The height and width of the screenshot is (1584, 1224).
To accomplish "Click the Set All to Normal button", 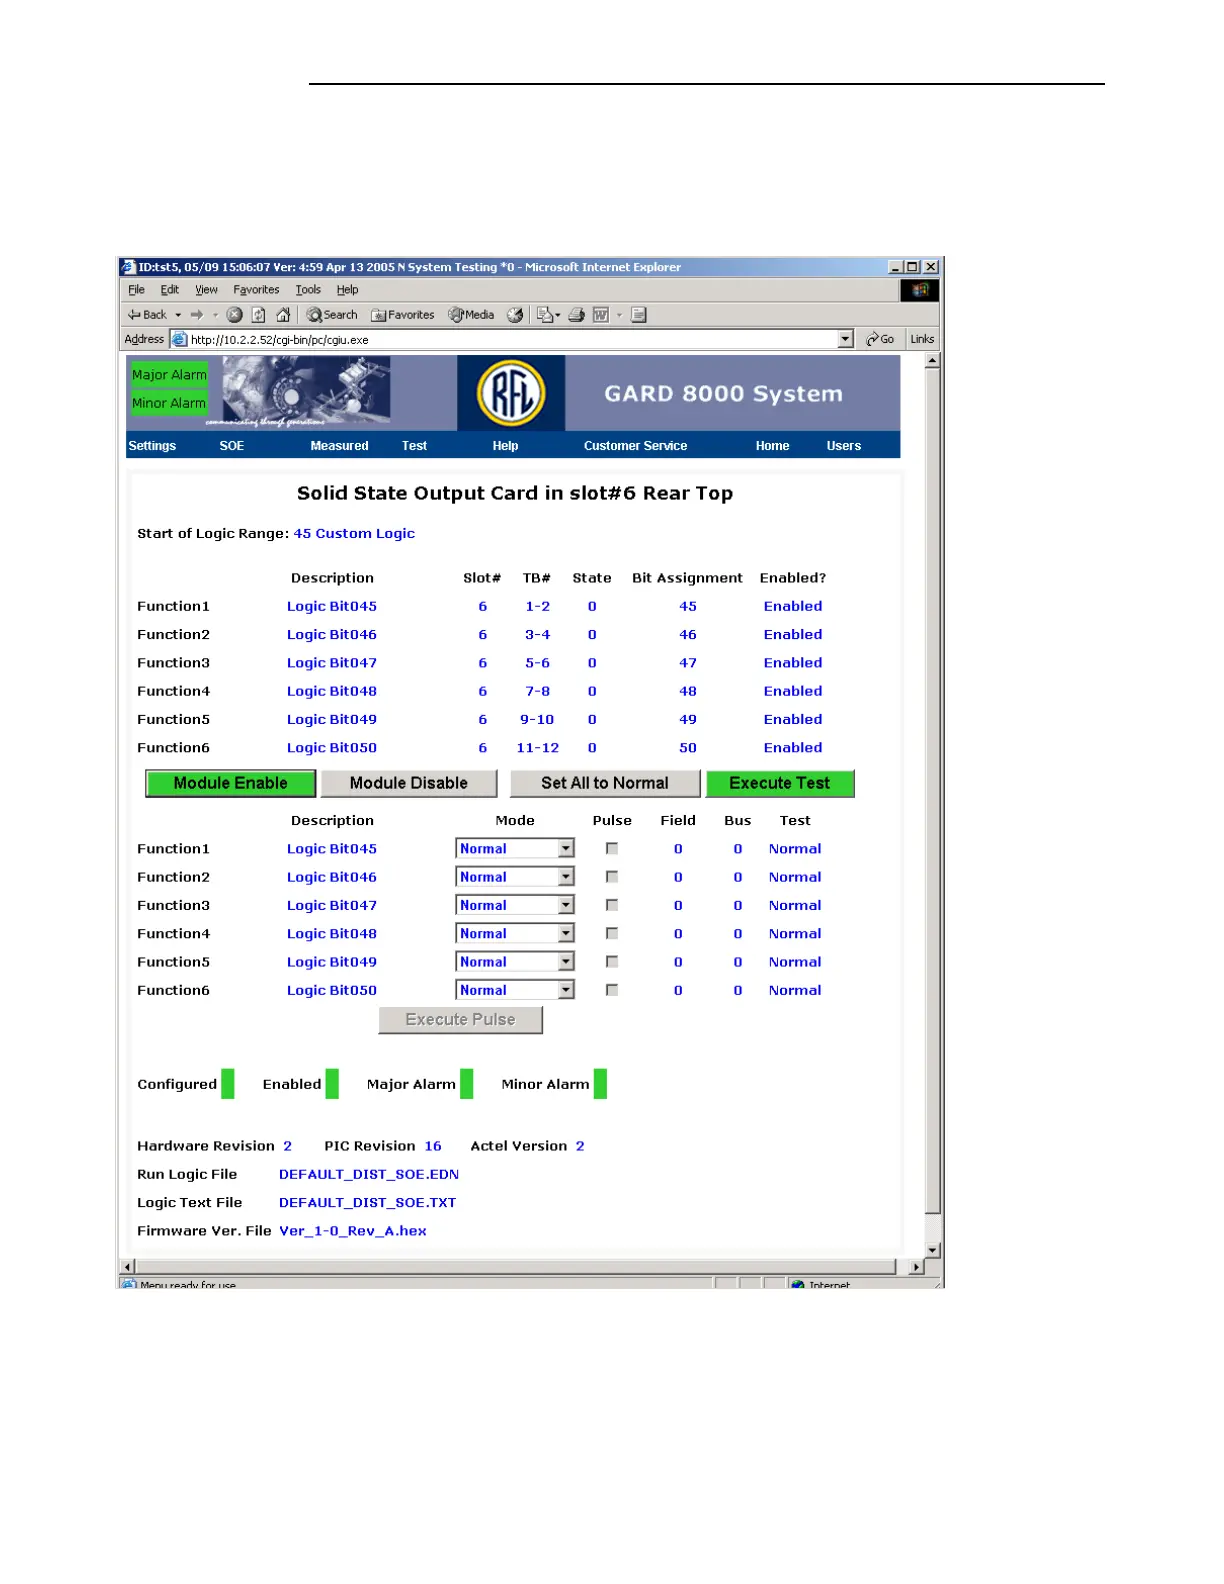I will 605,784.
